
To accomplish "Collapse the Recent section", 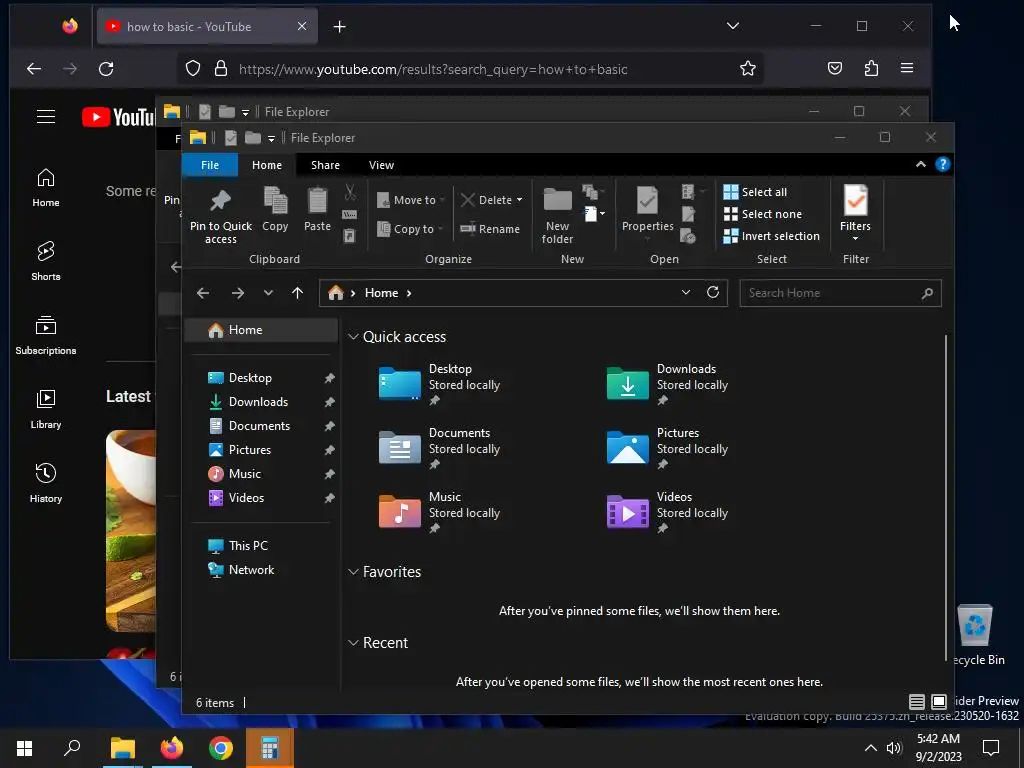I will tap(353, 643).
